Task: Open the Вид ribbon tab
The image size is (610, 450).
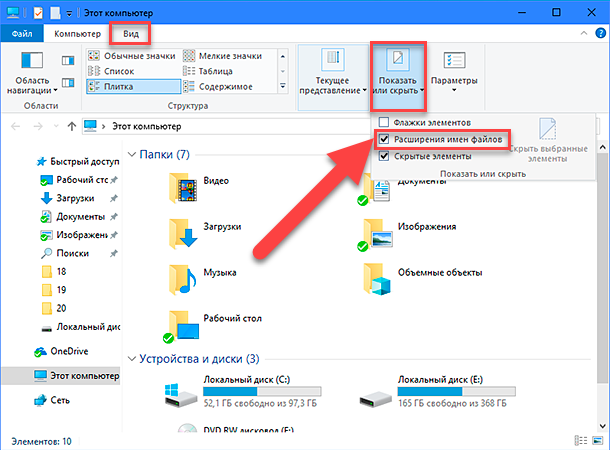Action: click(x=131, y=34)
